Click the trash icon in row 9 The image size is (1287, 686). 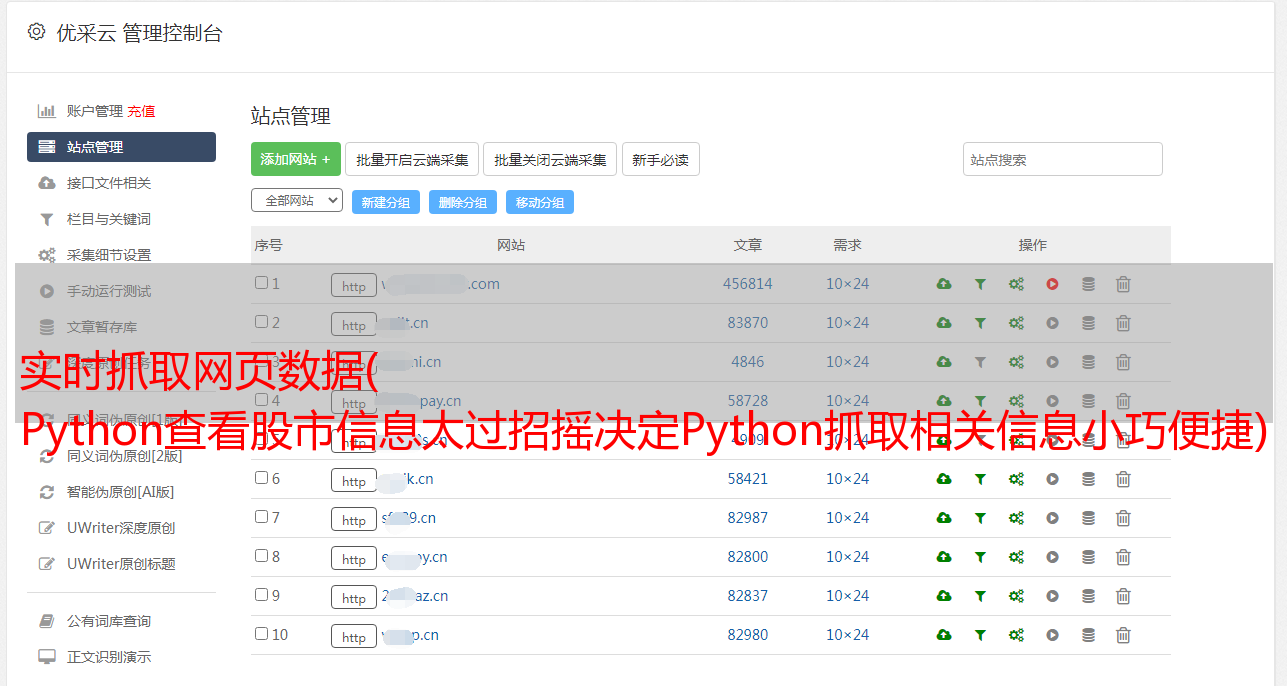1123,596
